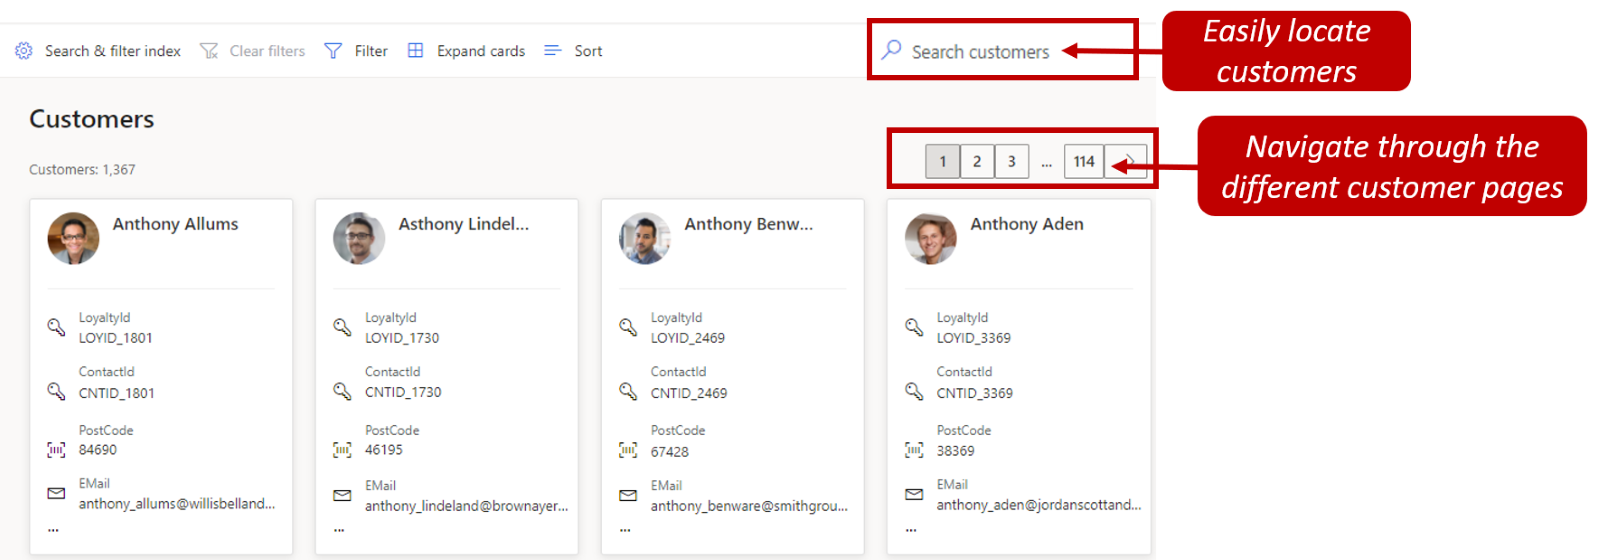This screenshot has width=1600, height=560.
Task: Expand more fields on Anthony Allums card
Action: (x=53, y=529)
